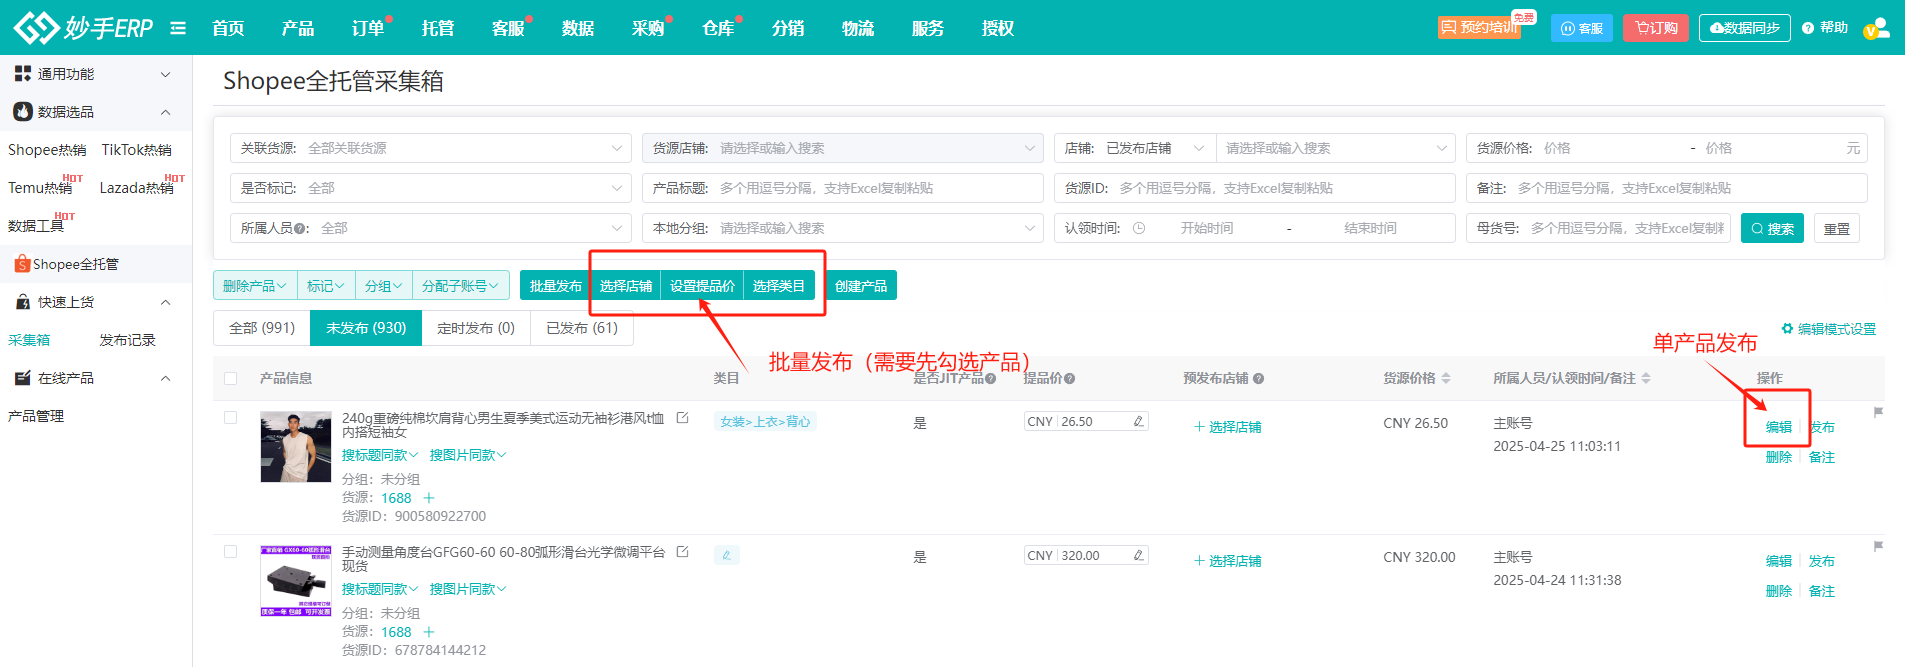Click plus icon next to 1688 in second product
The height and width of the screenshot is (667, 1905).
click(429, 632)
